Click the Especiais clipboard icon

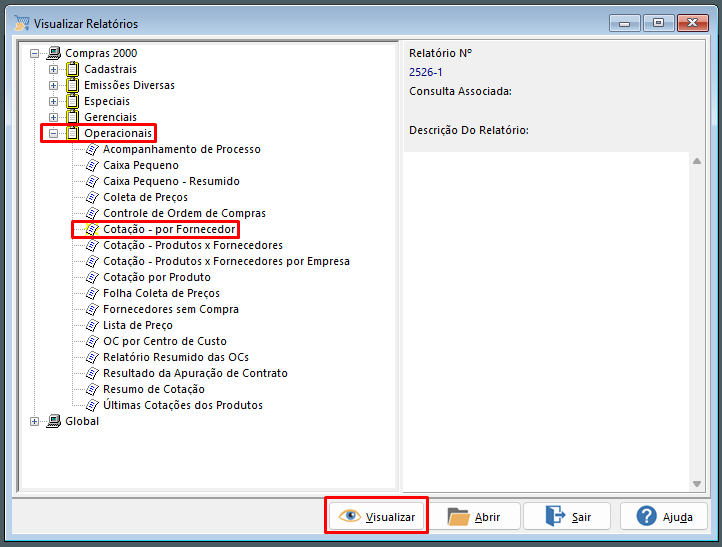coord(72,101)
